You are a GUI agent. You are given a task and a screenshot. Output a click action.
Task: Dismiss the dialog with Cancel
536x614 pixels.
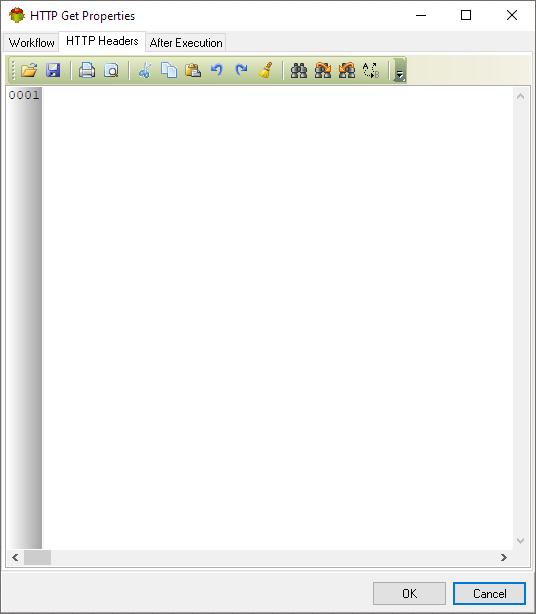489,593
